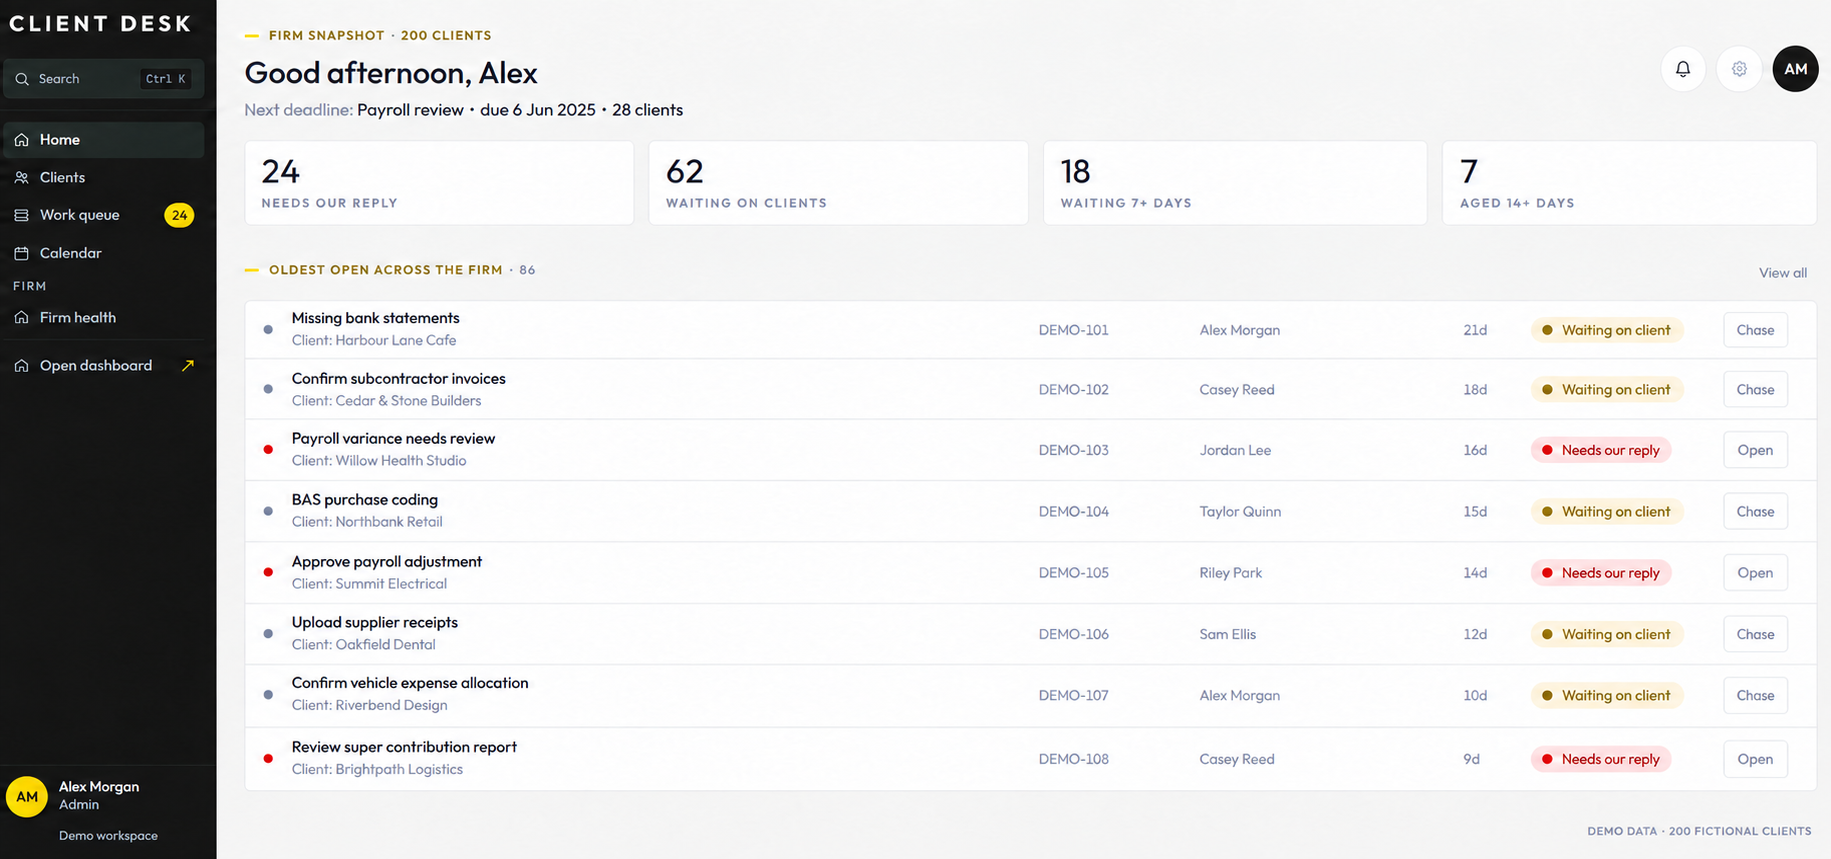Click Alex Morgan Admin in sidebar footer

[99, 795]
